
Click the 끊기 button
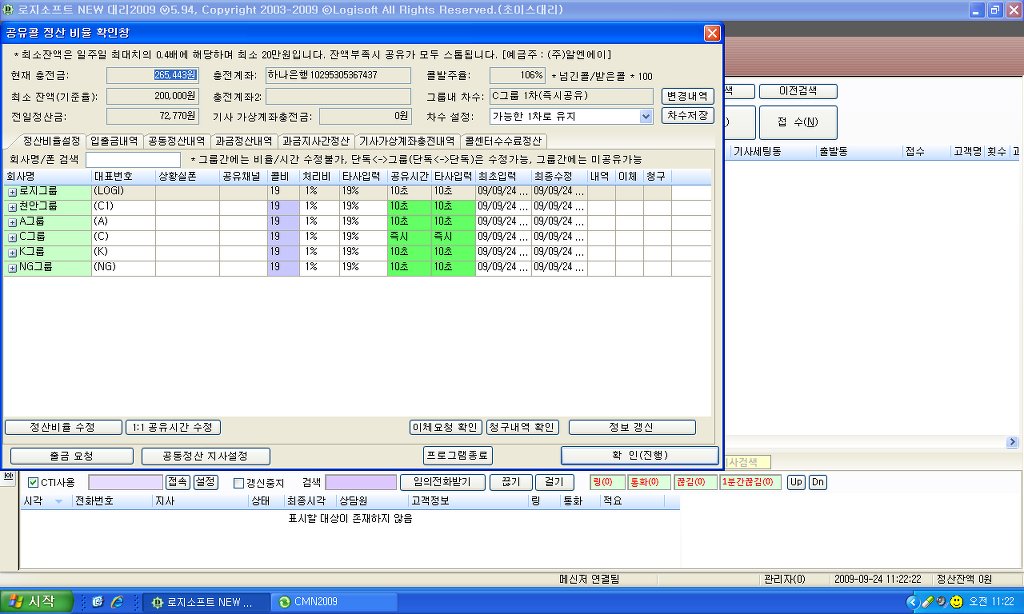tap(510, 482)
